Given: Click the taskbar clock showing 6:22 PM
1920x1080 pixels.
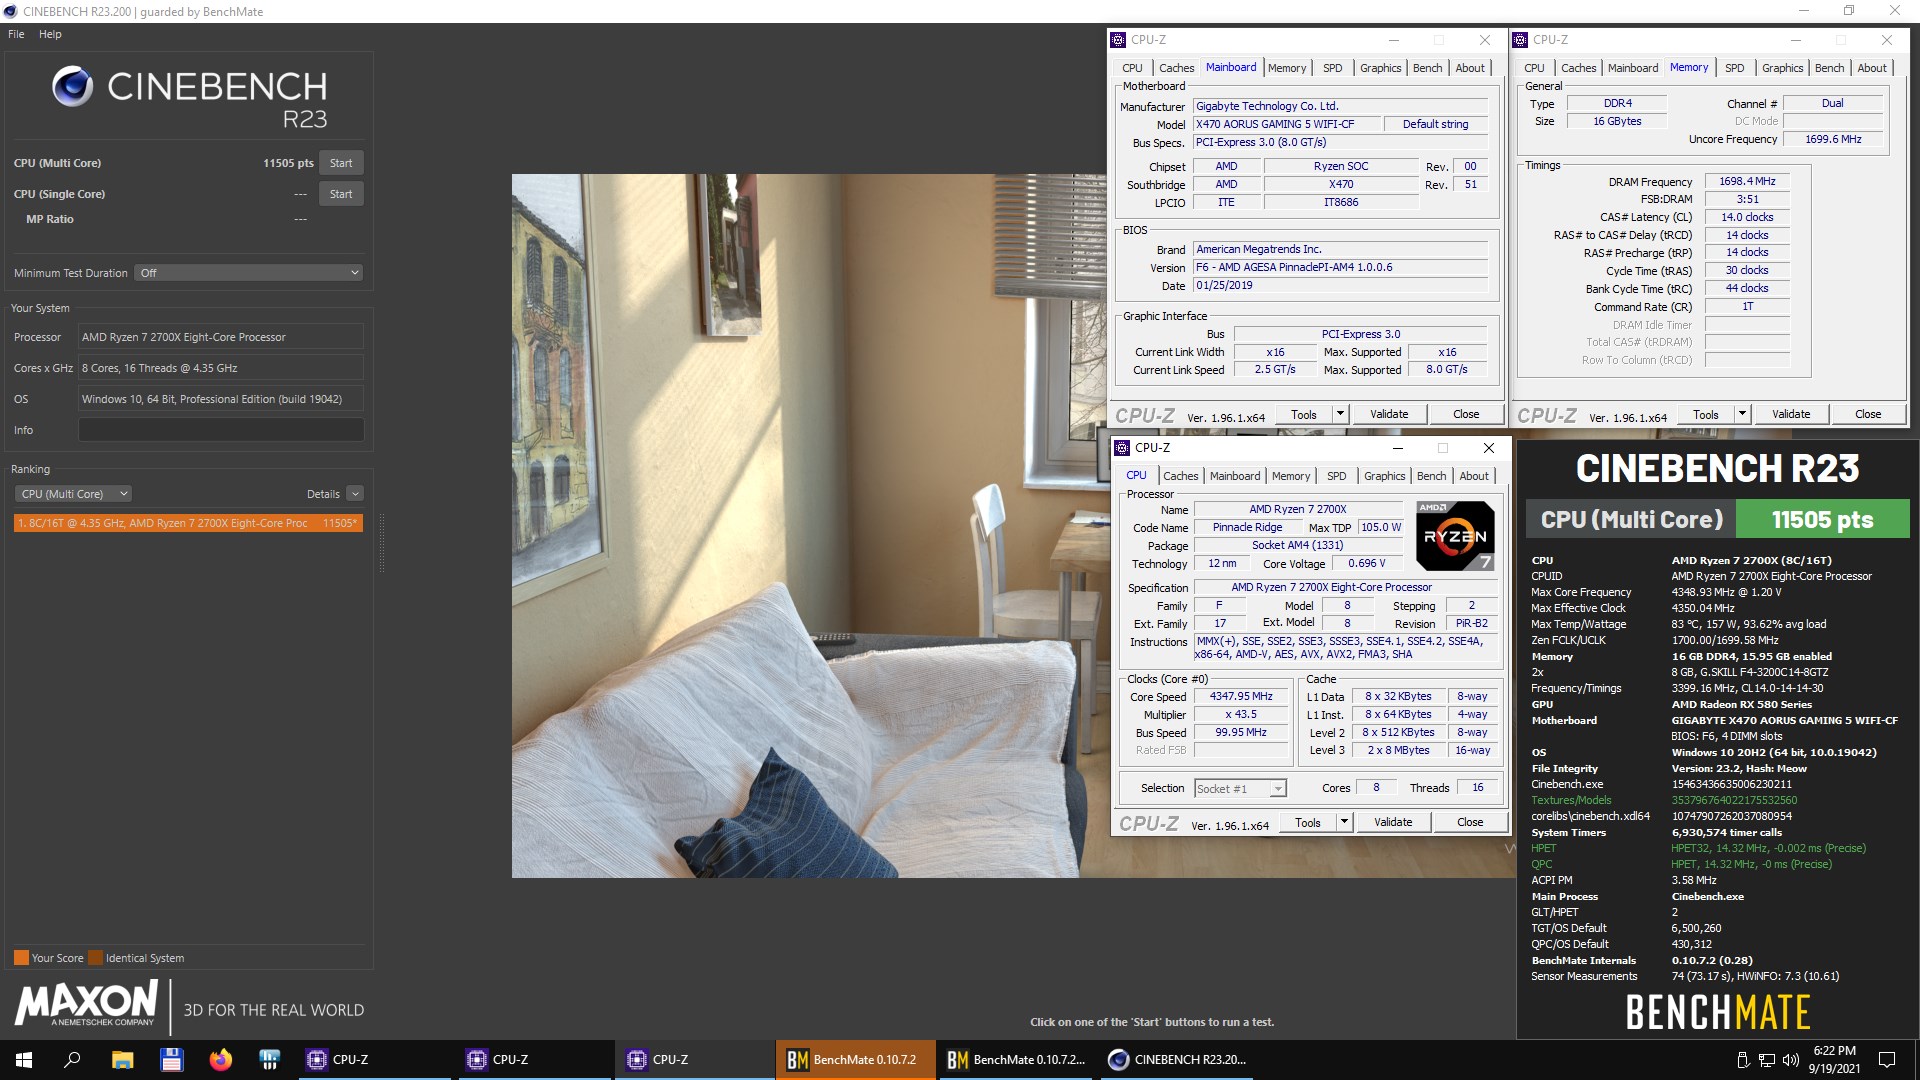Looking at the screenshot, I should click(x=1834, y=1059).
